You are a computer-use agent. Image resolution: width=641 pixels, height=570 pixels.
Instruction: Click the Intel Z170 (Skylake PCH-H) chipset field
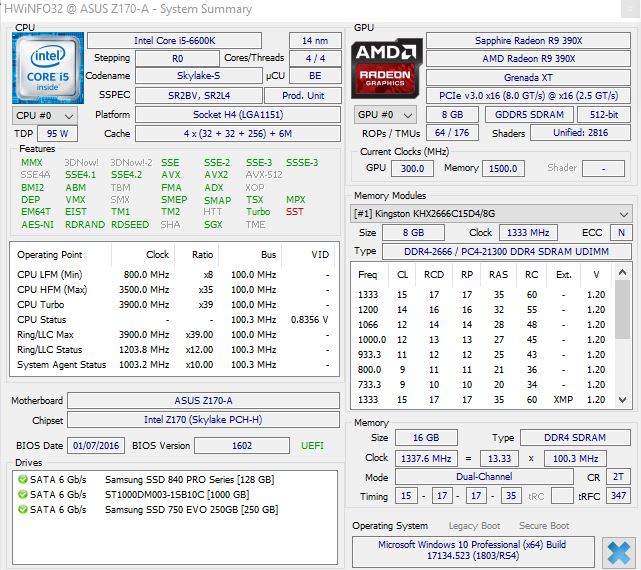tap(203, 420)
